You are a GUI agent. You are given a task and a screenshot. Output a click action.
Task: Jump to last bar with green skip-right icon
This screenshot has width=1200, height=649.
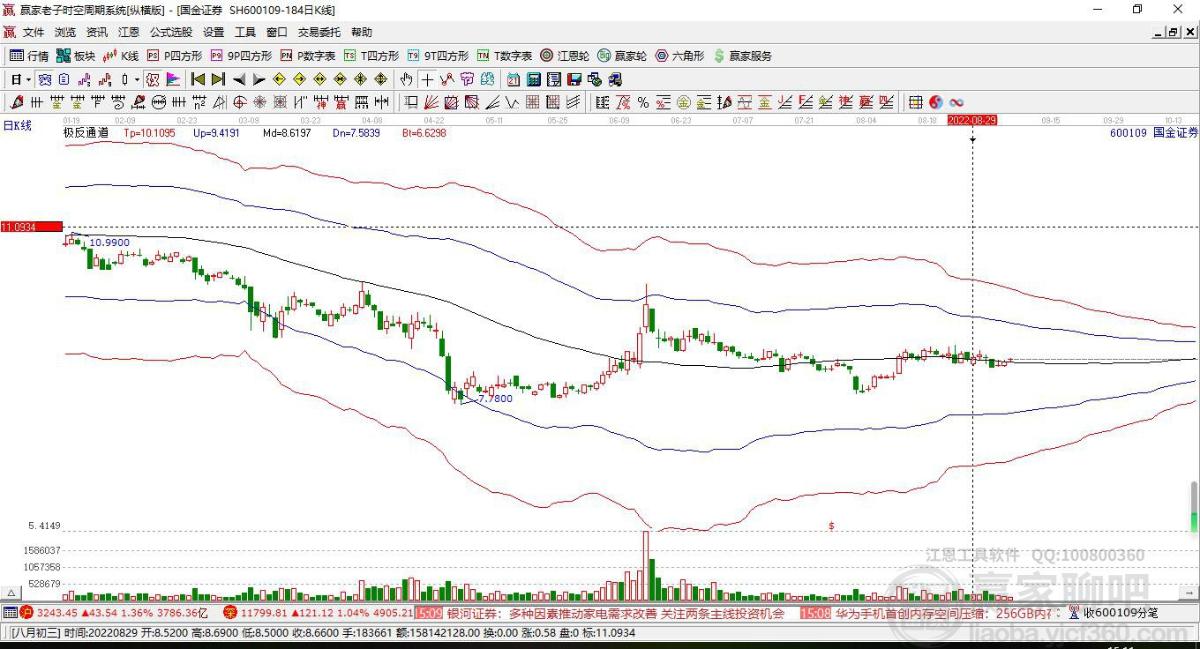pos(218,79)
